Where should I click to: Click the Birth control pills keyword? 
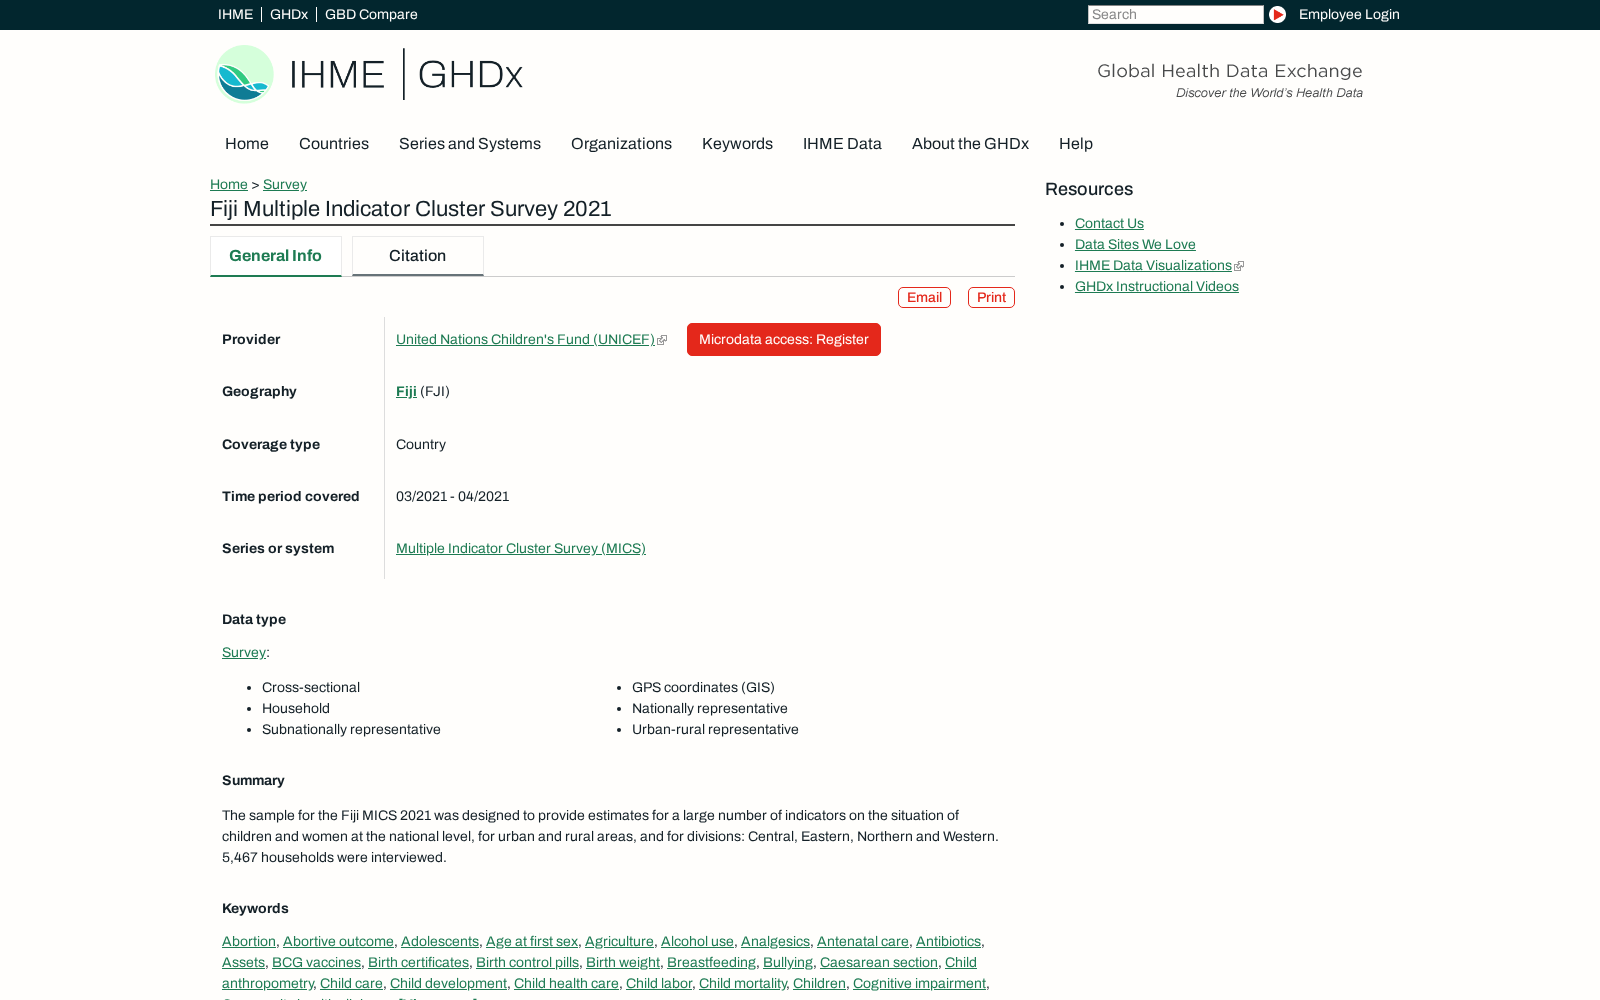(527, 962)
